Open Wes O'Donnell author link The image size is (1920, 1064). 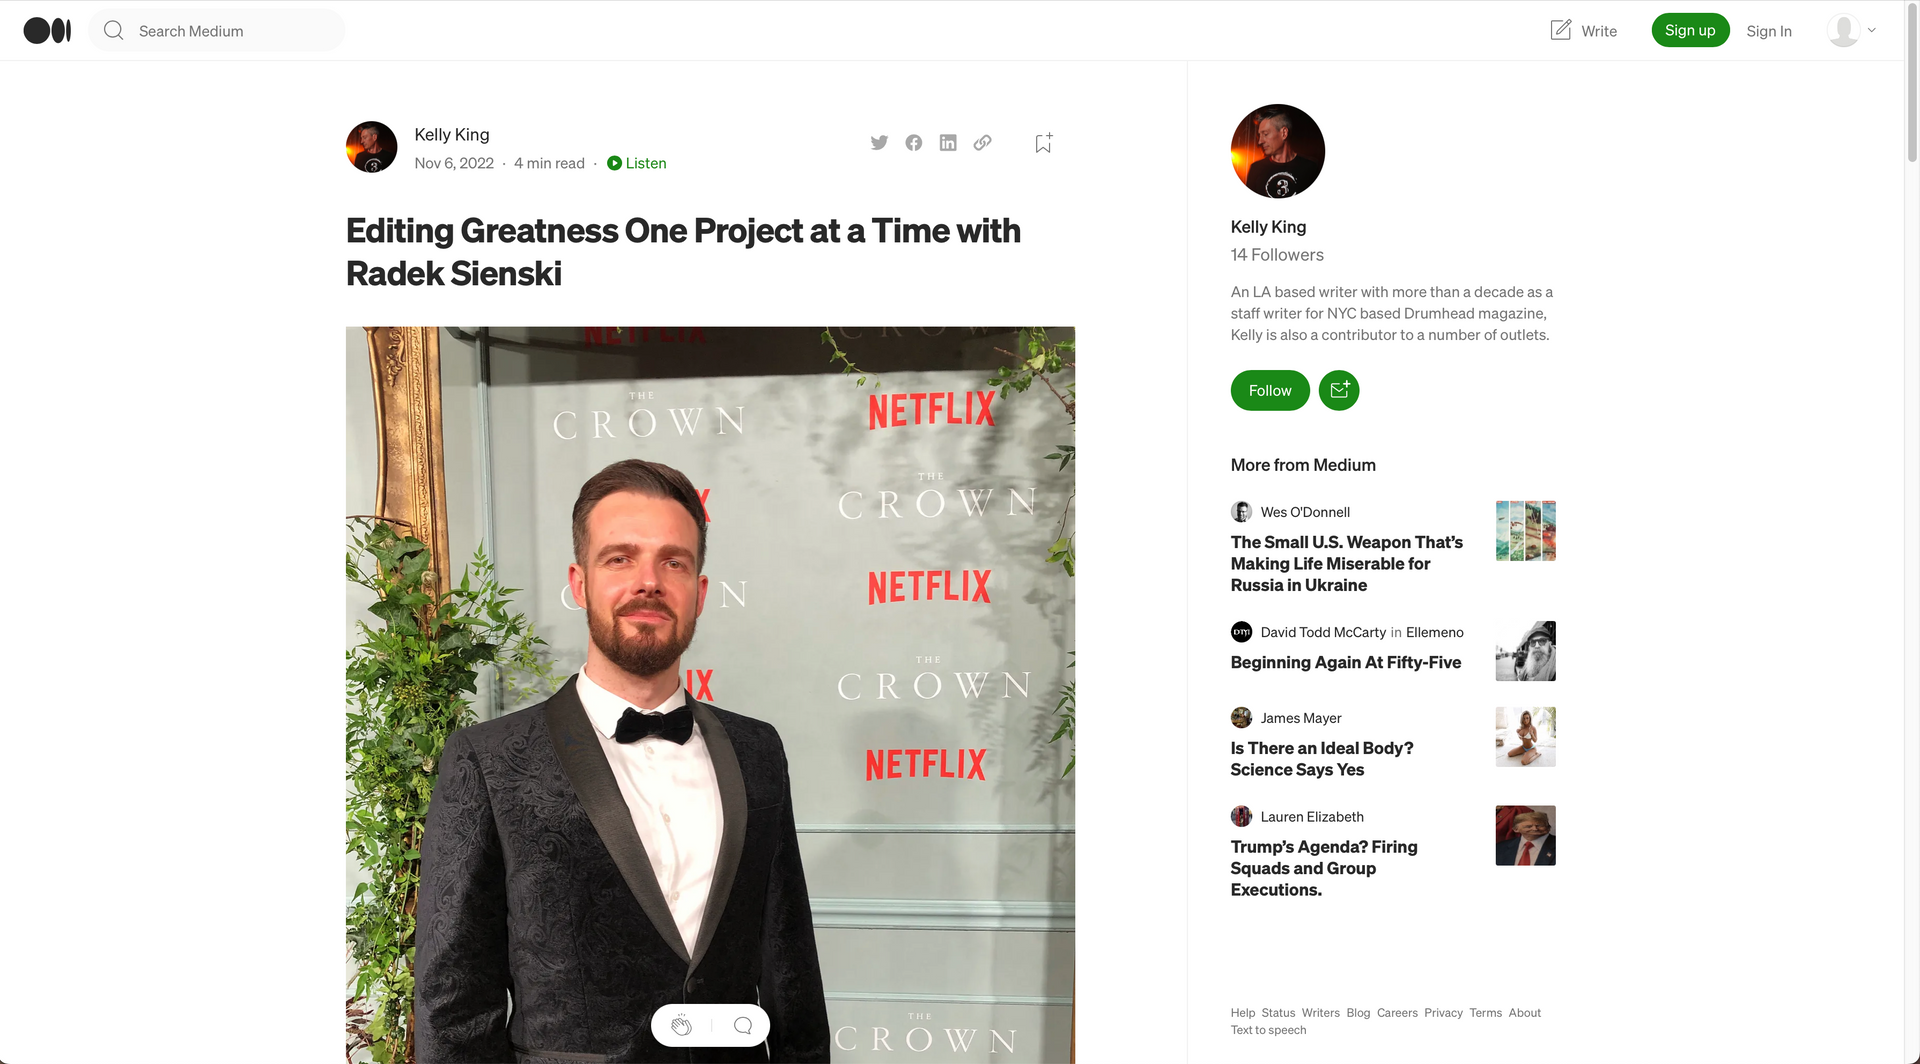pyautogui.click(x=1305, y=512)
